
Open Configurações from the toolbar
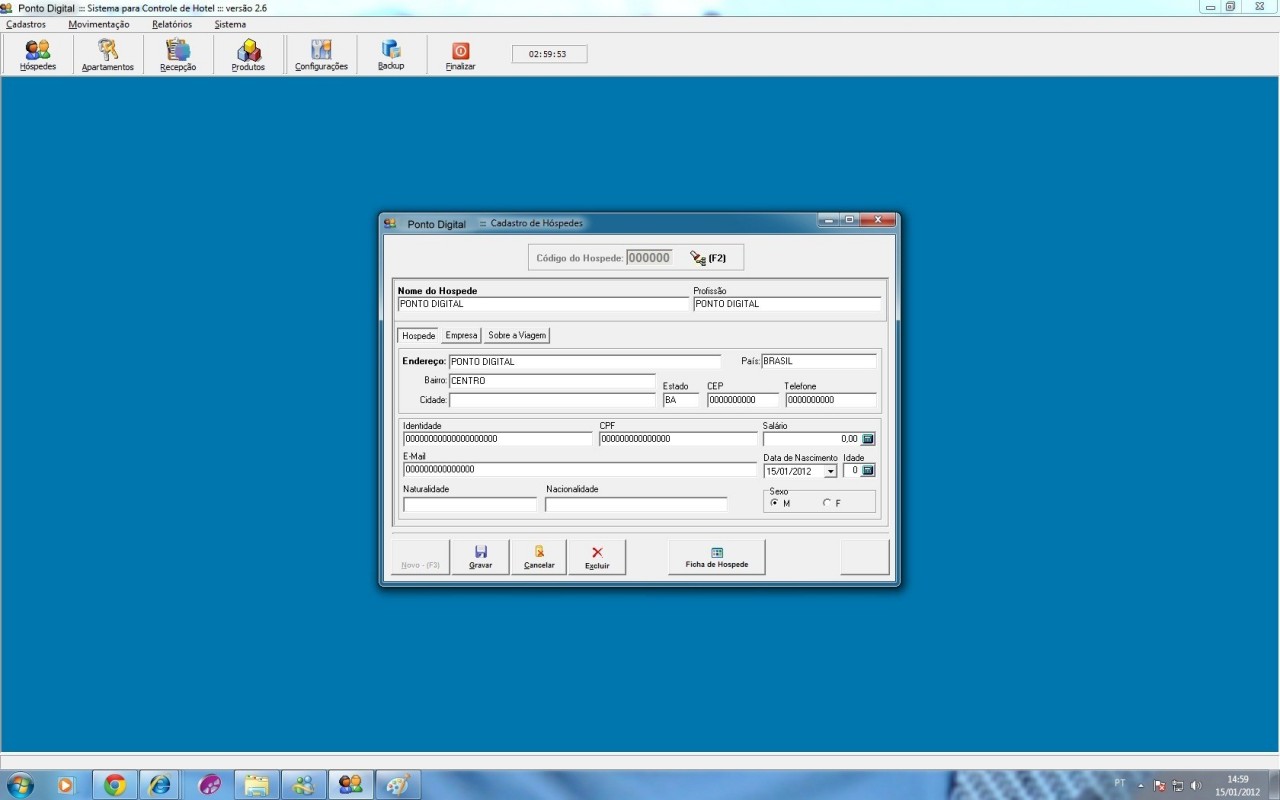coord(320,54)
